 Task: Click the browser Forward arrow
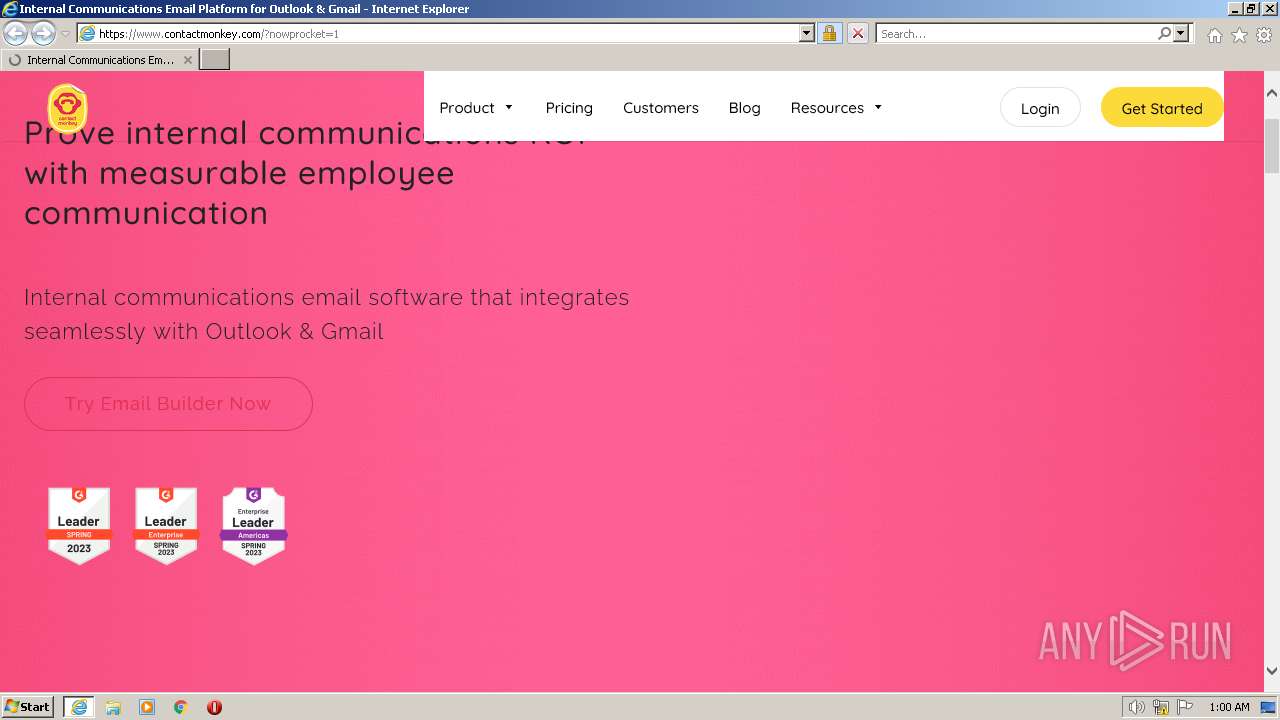click(x=43, y=34)
